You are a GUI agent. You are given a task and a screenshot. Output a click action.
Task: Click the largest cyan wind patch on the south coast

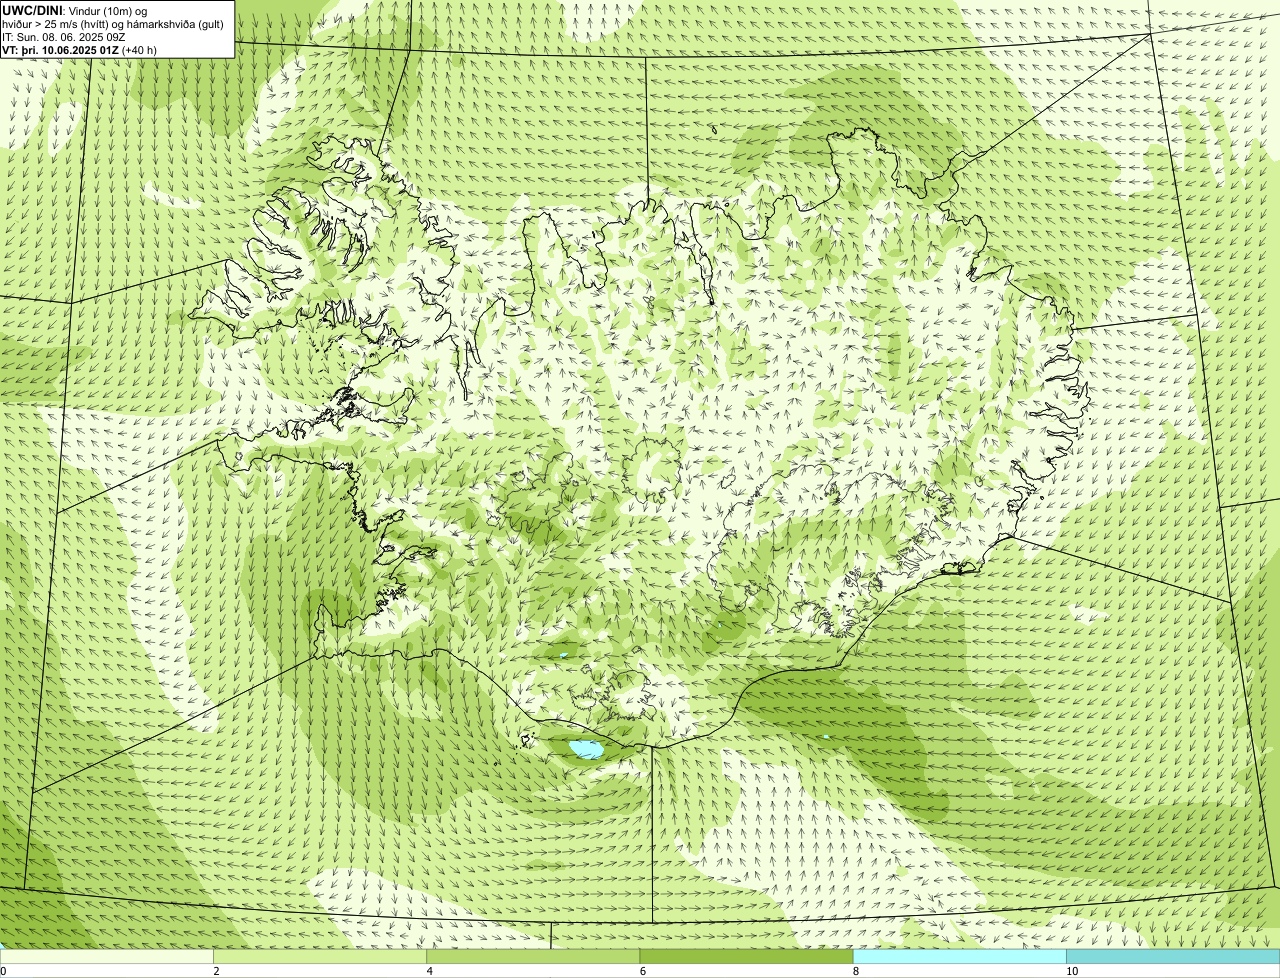click(x=586, y=749)
